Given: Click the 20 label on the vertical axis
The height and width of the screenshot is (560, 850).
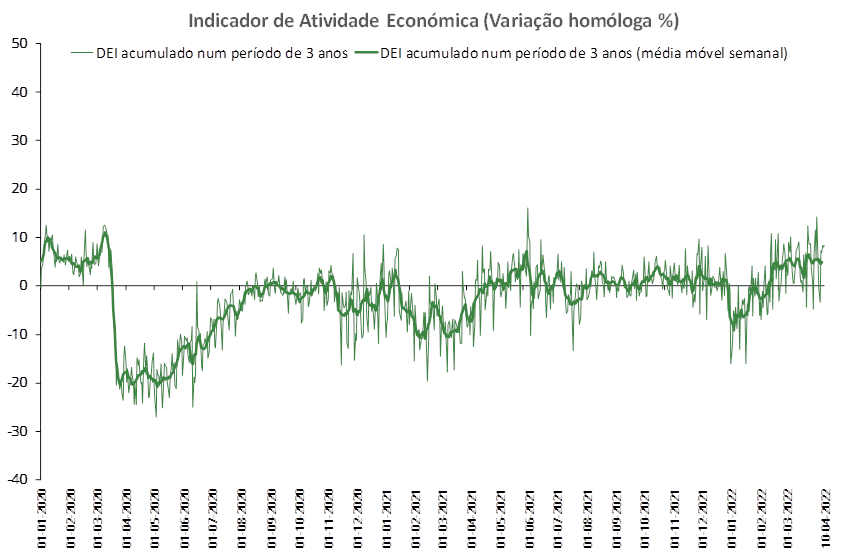Looking at the screenshot, I should click(20, 189).
